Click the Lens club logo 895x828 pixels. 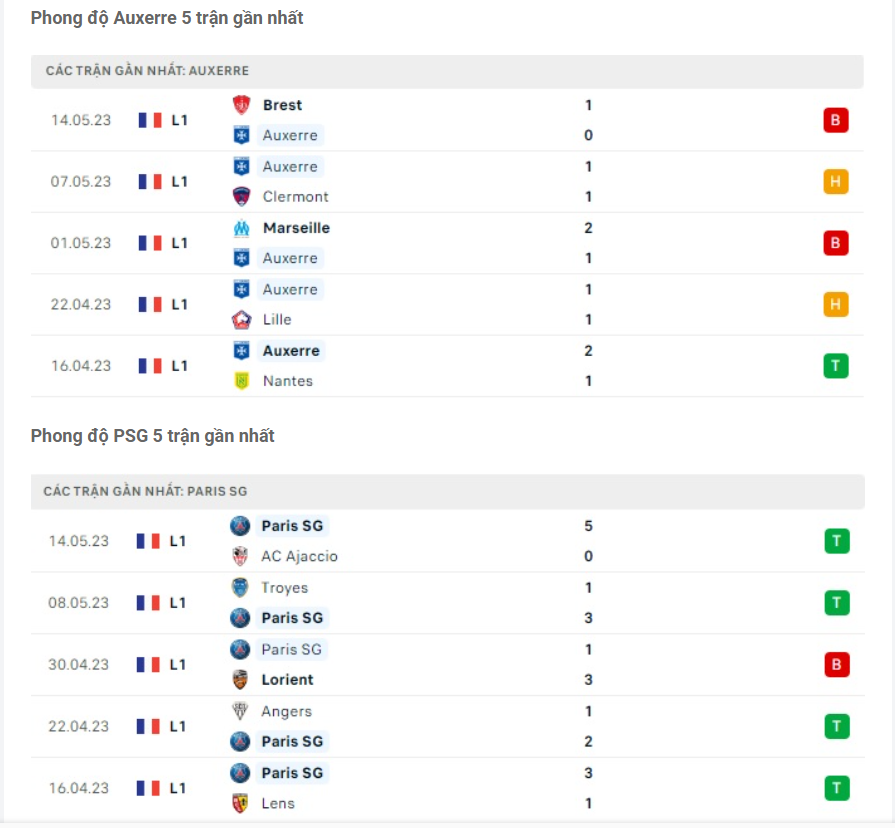coord(240,803)
